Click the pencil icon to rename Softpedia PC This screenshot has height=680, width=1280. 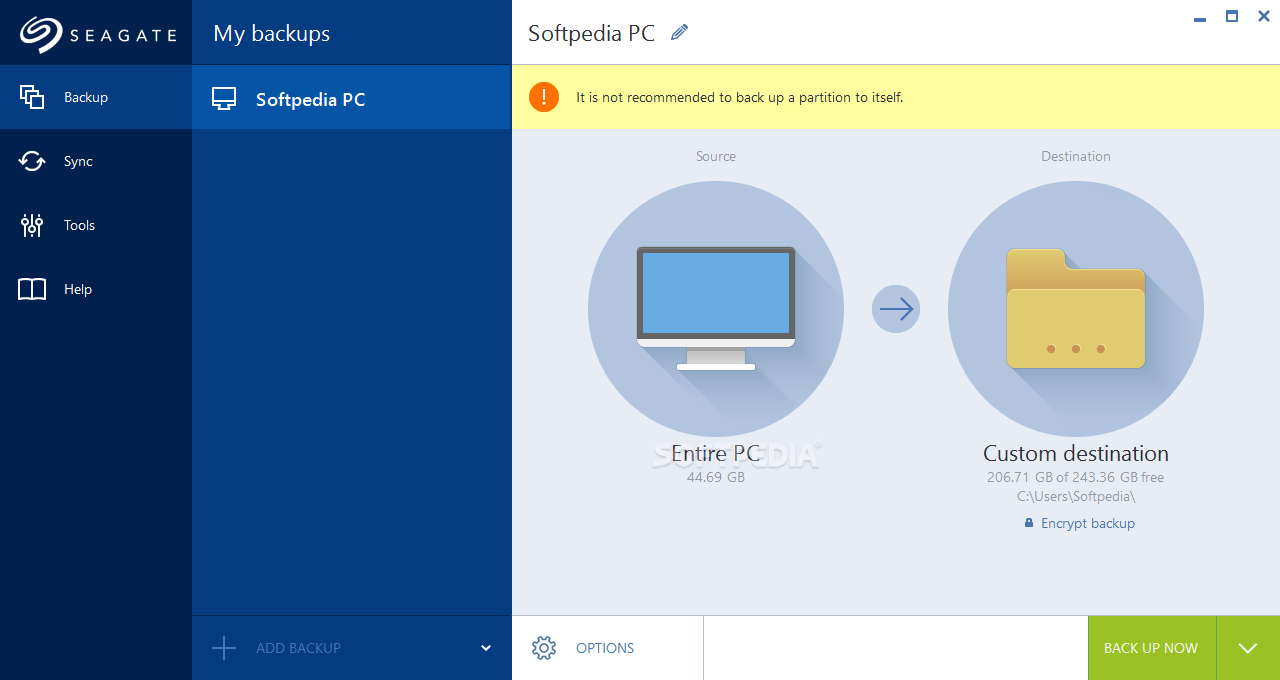point(679,32)
